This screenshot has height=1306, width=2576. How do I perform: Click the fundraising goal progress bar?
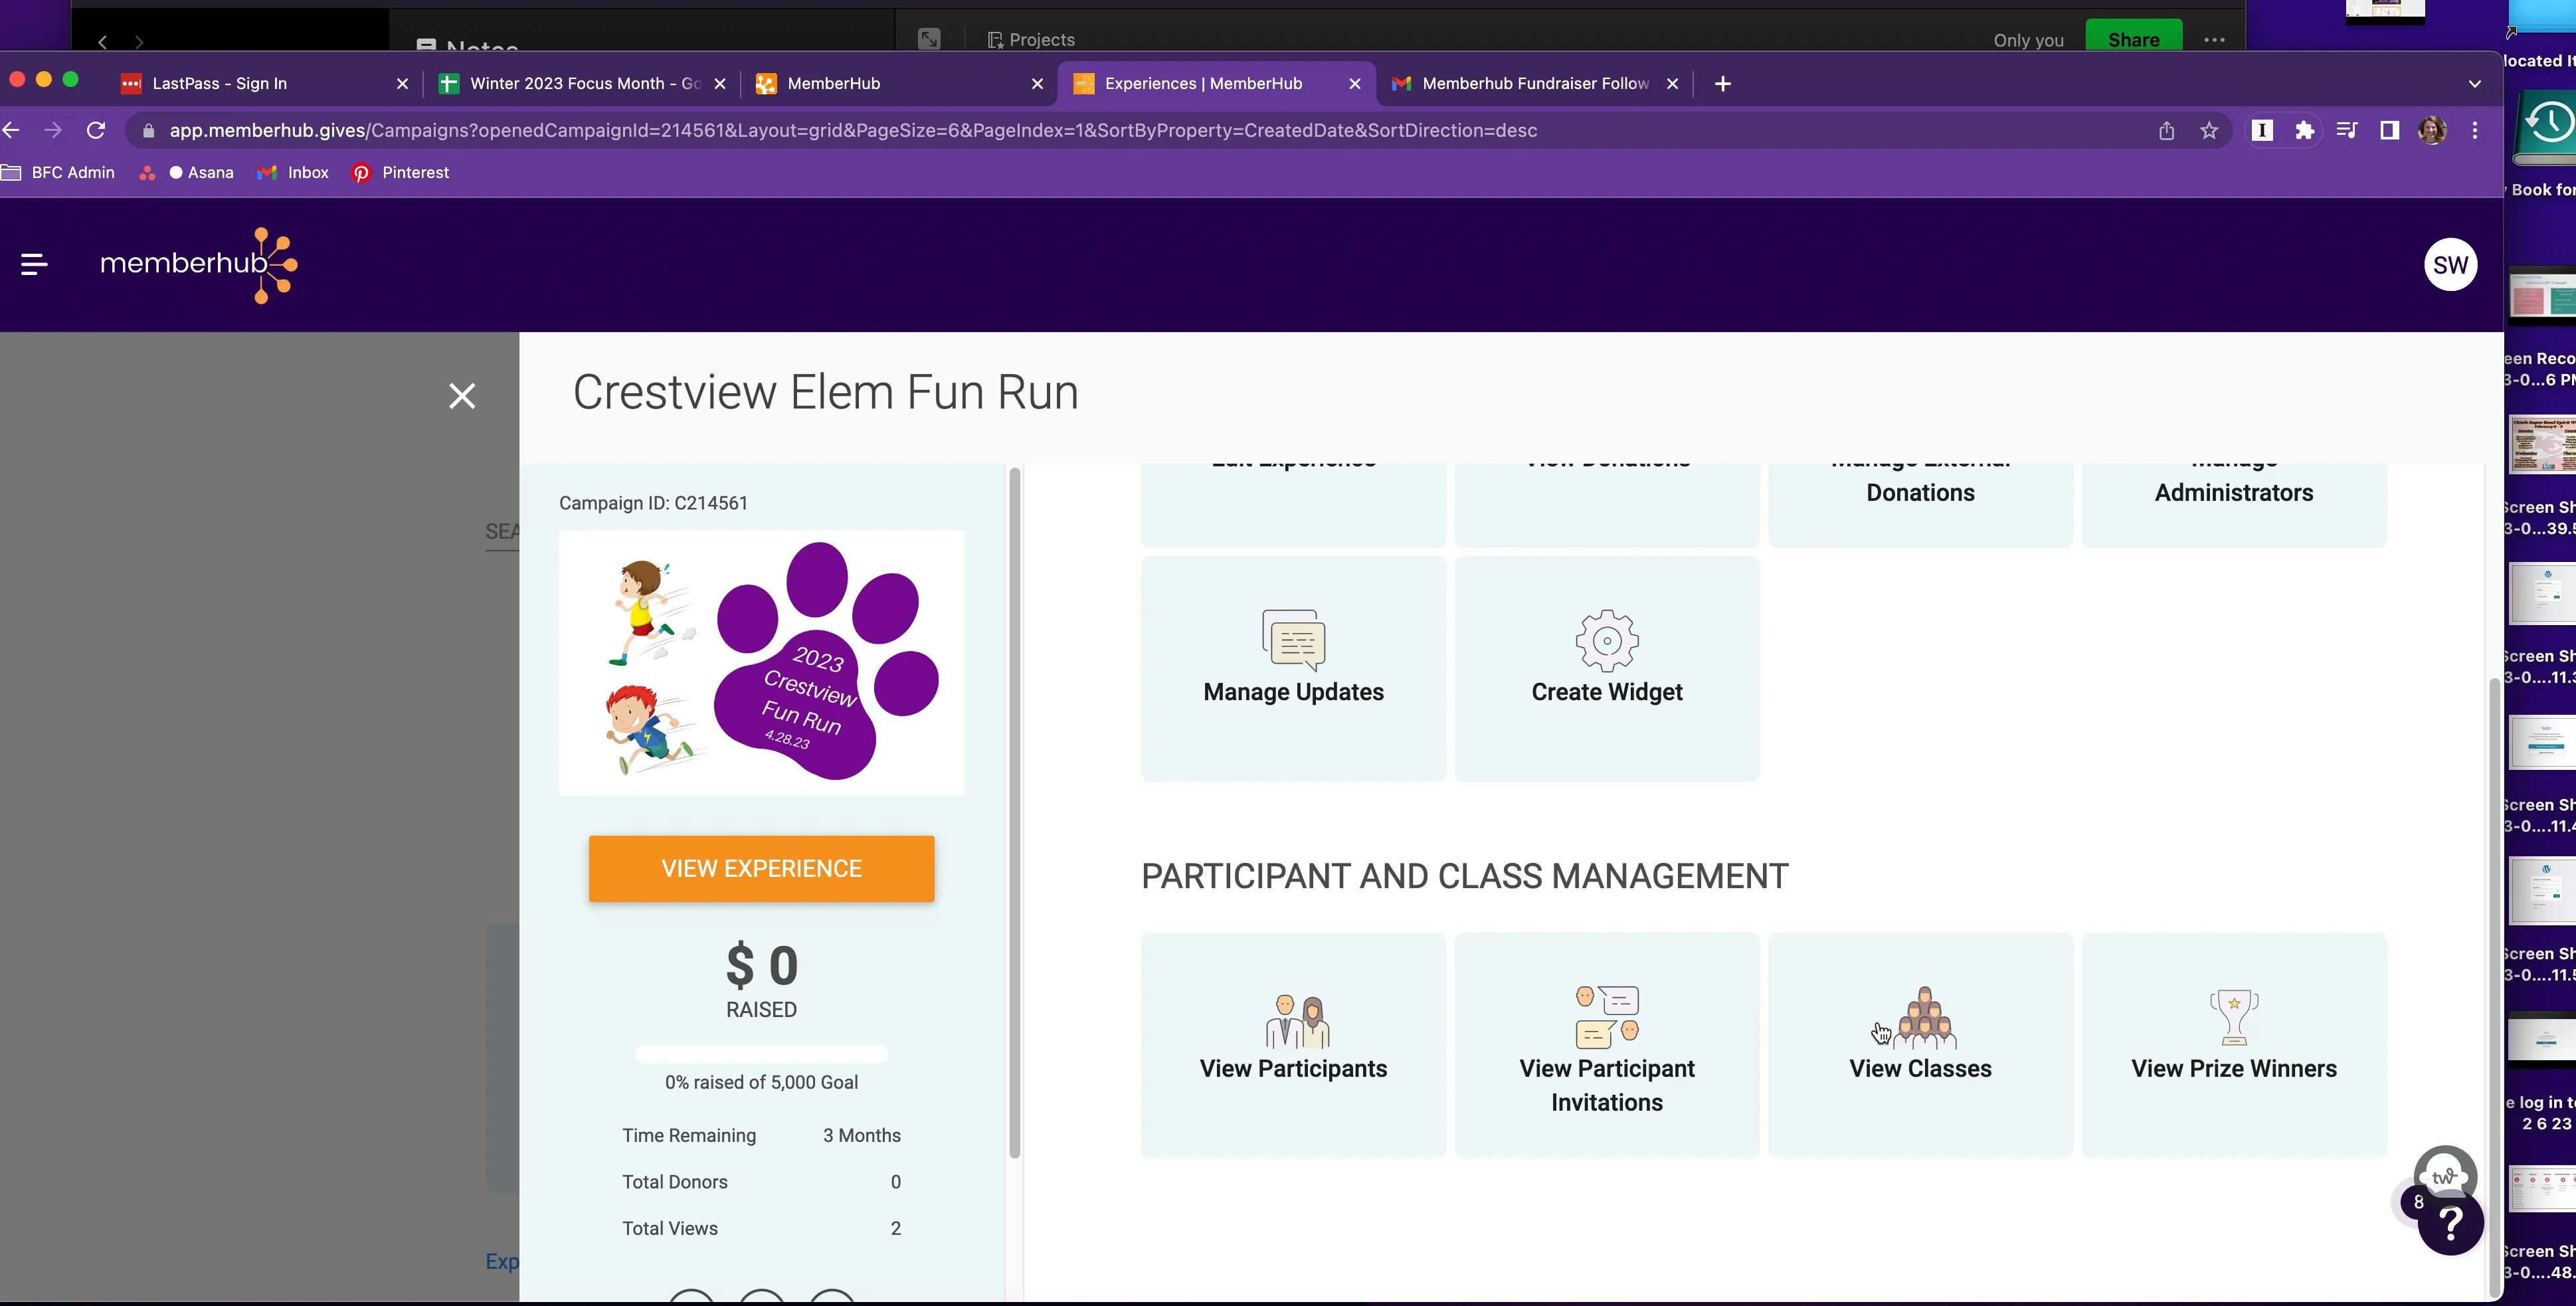tap(761, 1054)
